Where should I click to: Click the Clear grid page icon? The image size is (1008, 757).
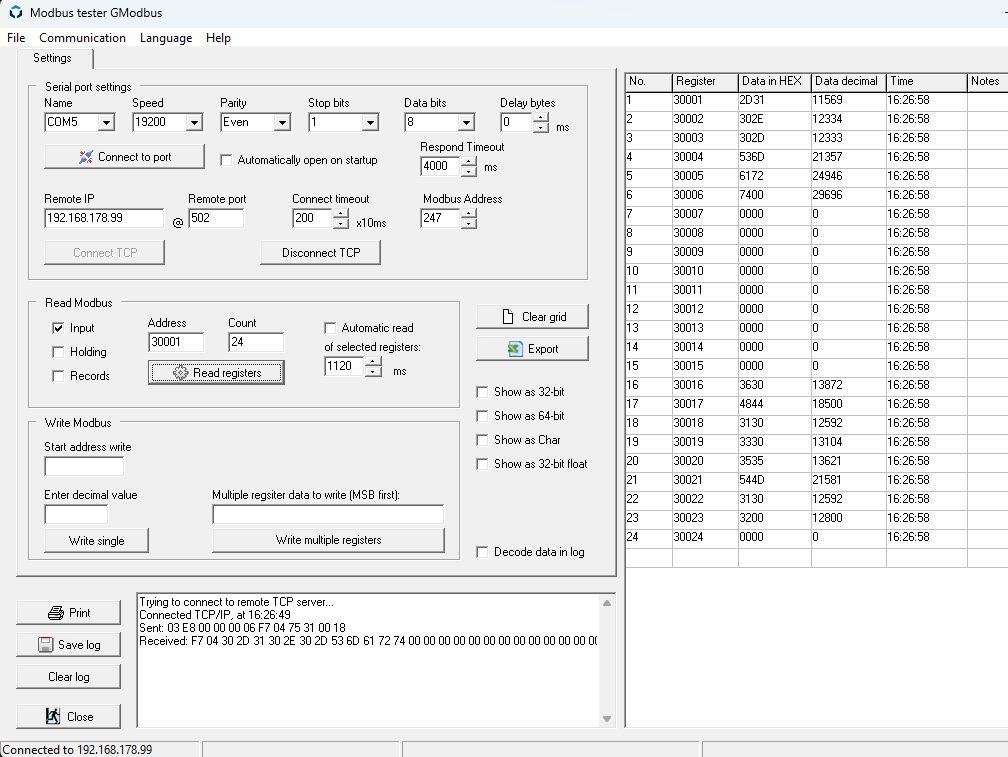point(507,317)
